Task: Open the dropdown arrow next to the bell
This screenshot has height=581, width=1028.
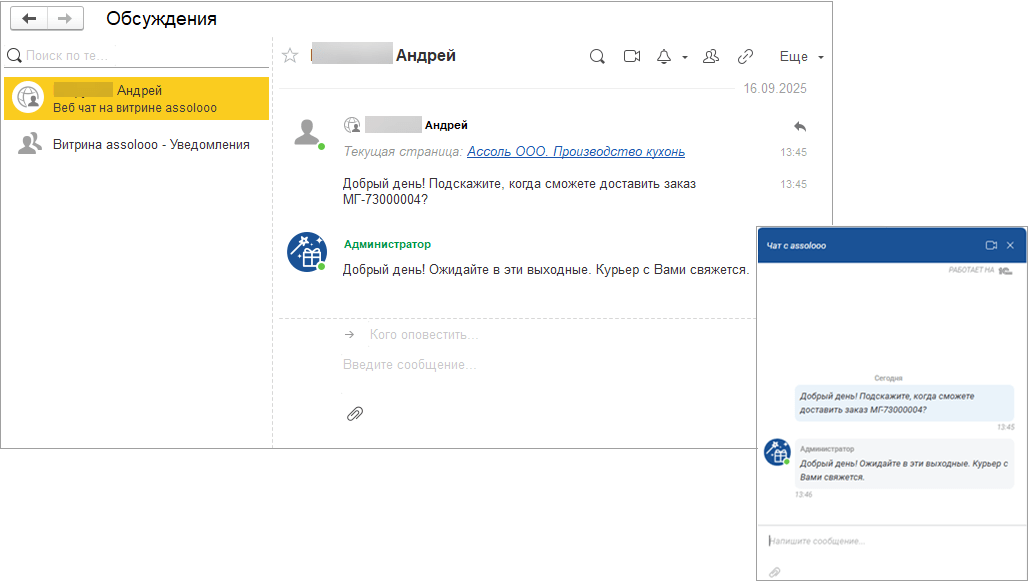Action: click(x=684, y=57)
